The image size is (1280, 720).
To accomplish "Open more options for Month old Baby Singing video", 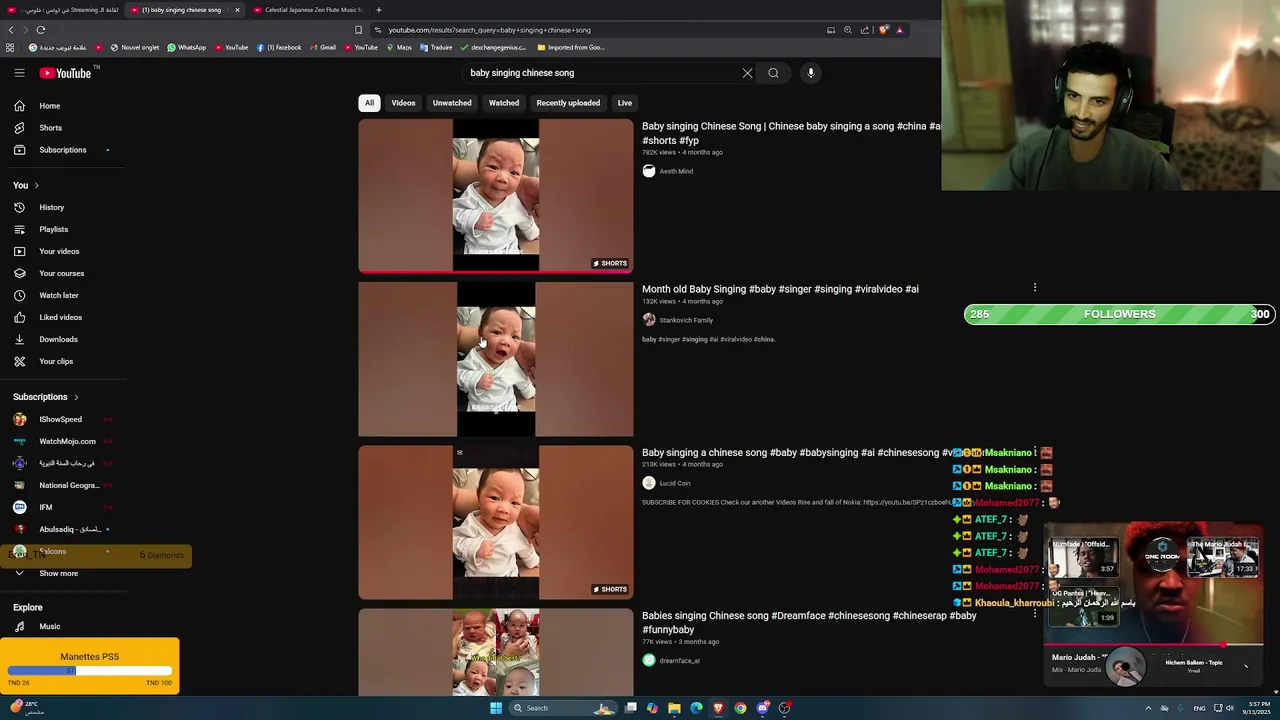I will [1035, 288].
